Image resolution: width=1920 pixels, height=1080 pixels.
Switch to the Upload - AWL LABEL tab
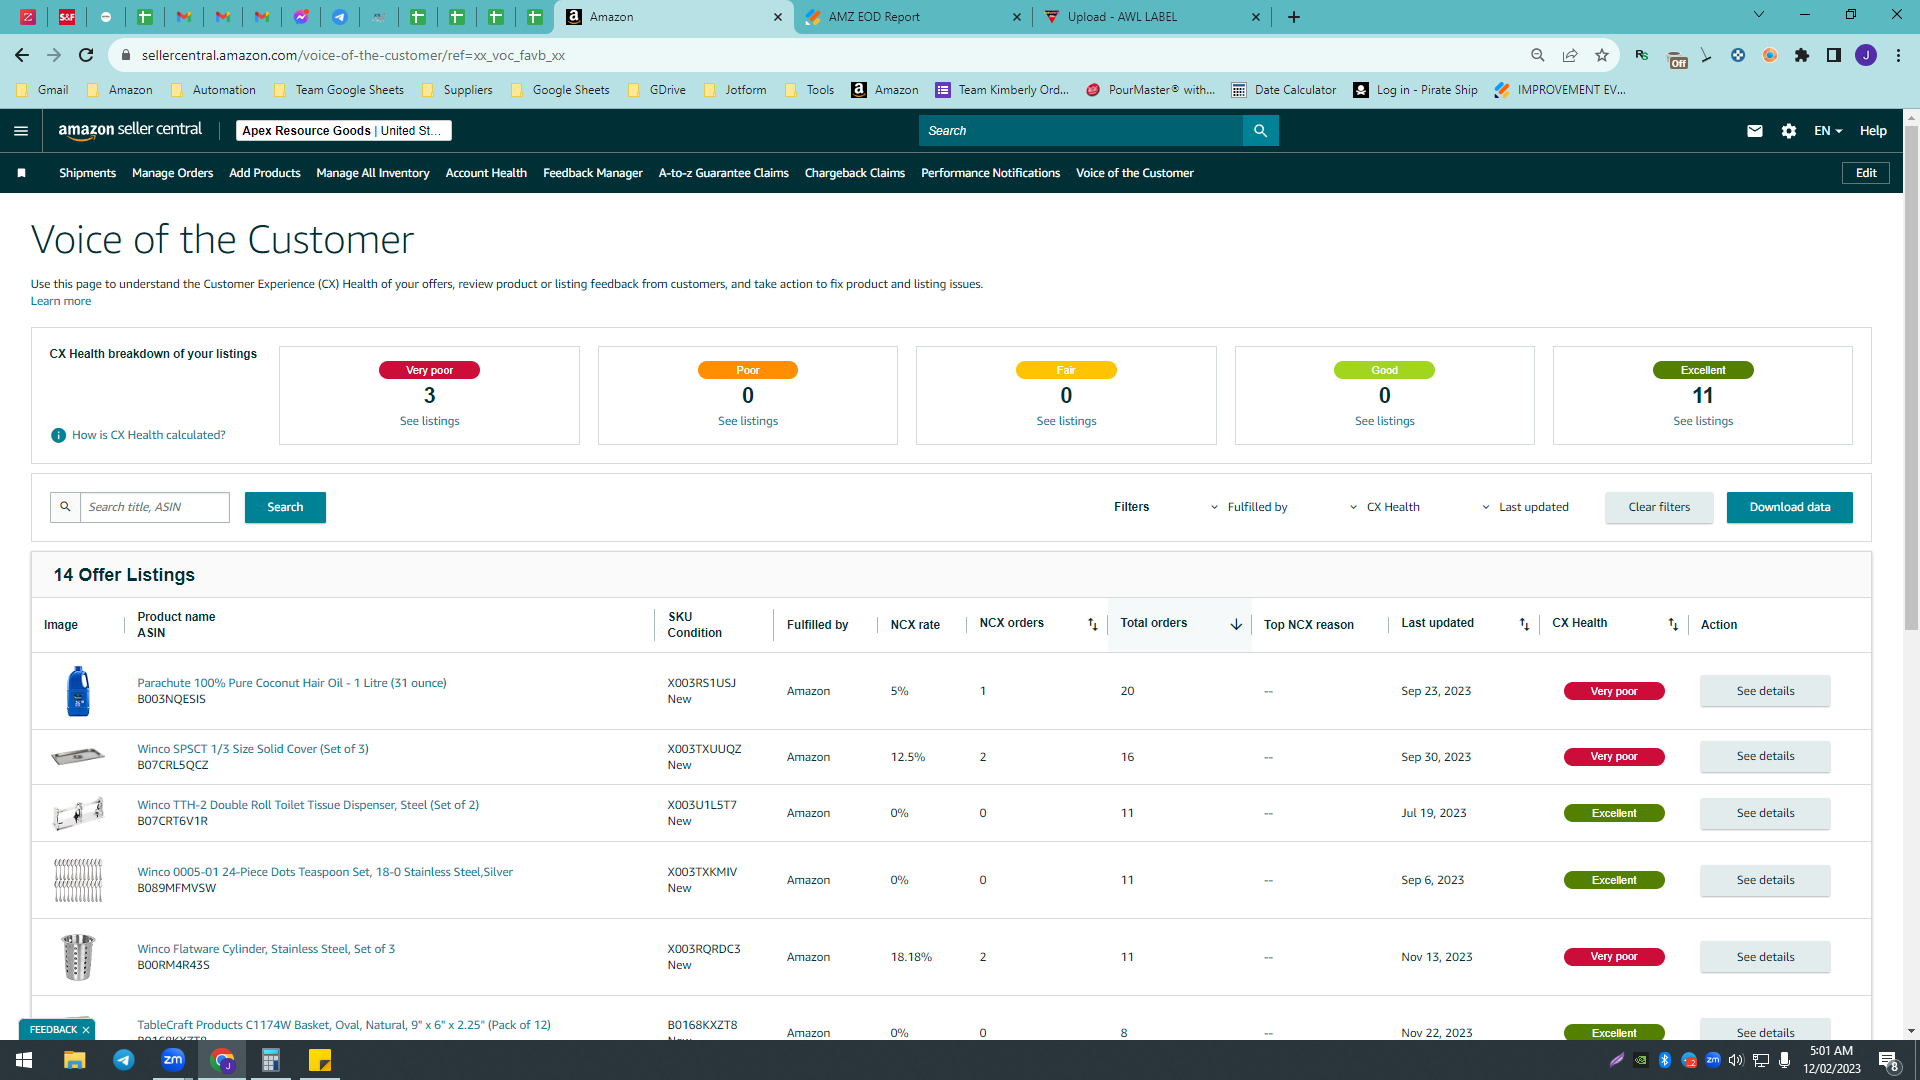(x=1150, y=17)
